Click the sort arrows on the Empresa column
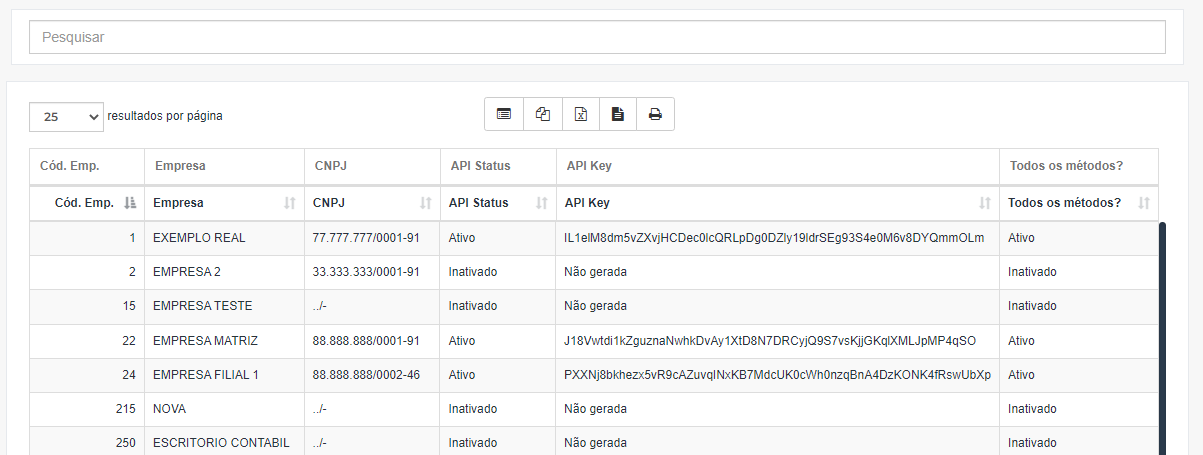1203x455 pixels. [x=290, y=203]
